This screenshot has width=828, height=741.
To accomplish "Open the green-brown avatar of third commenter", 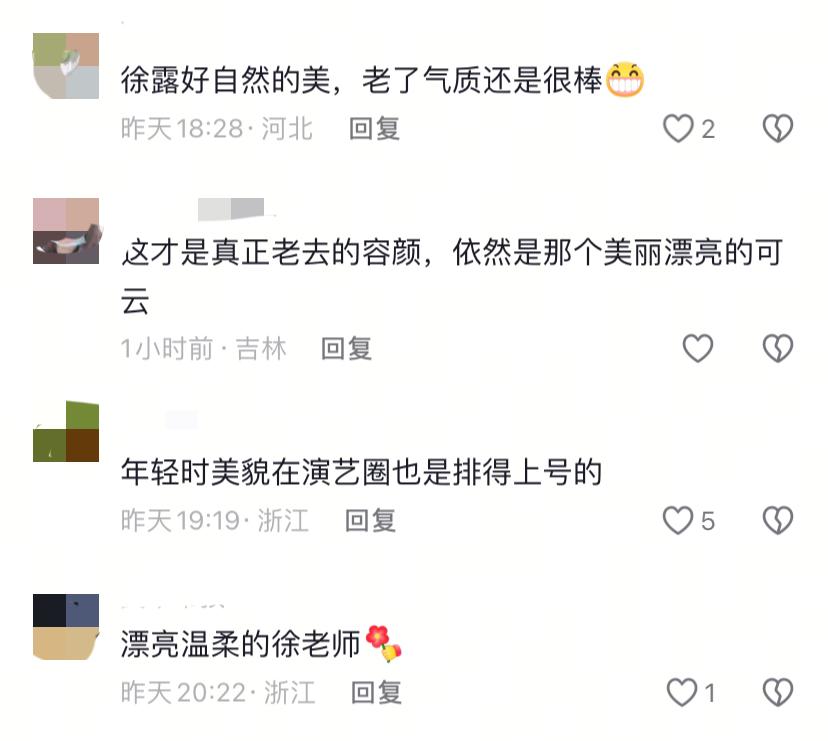I will tap(66, 431).
